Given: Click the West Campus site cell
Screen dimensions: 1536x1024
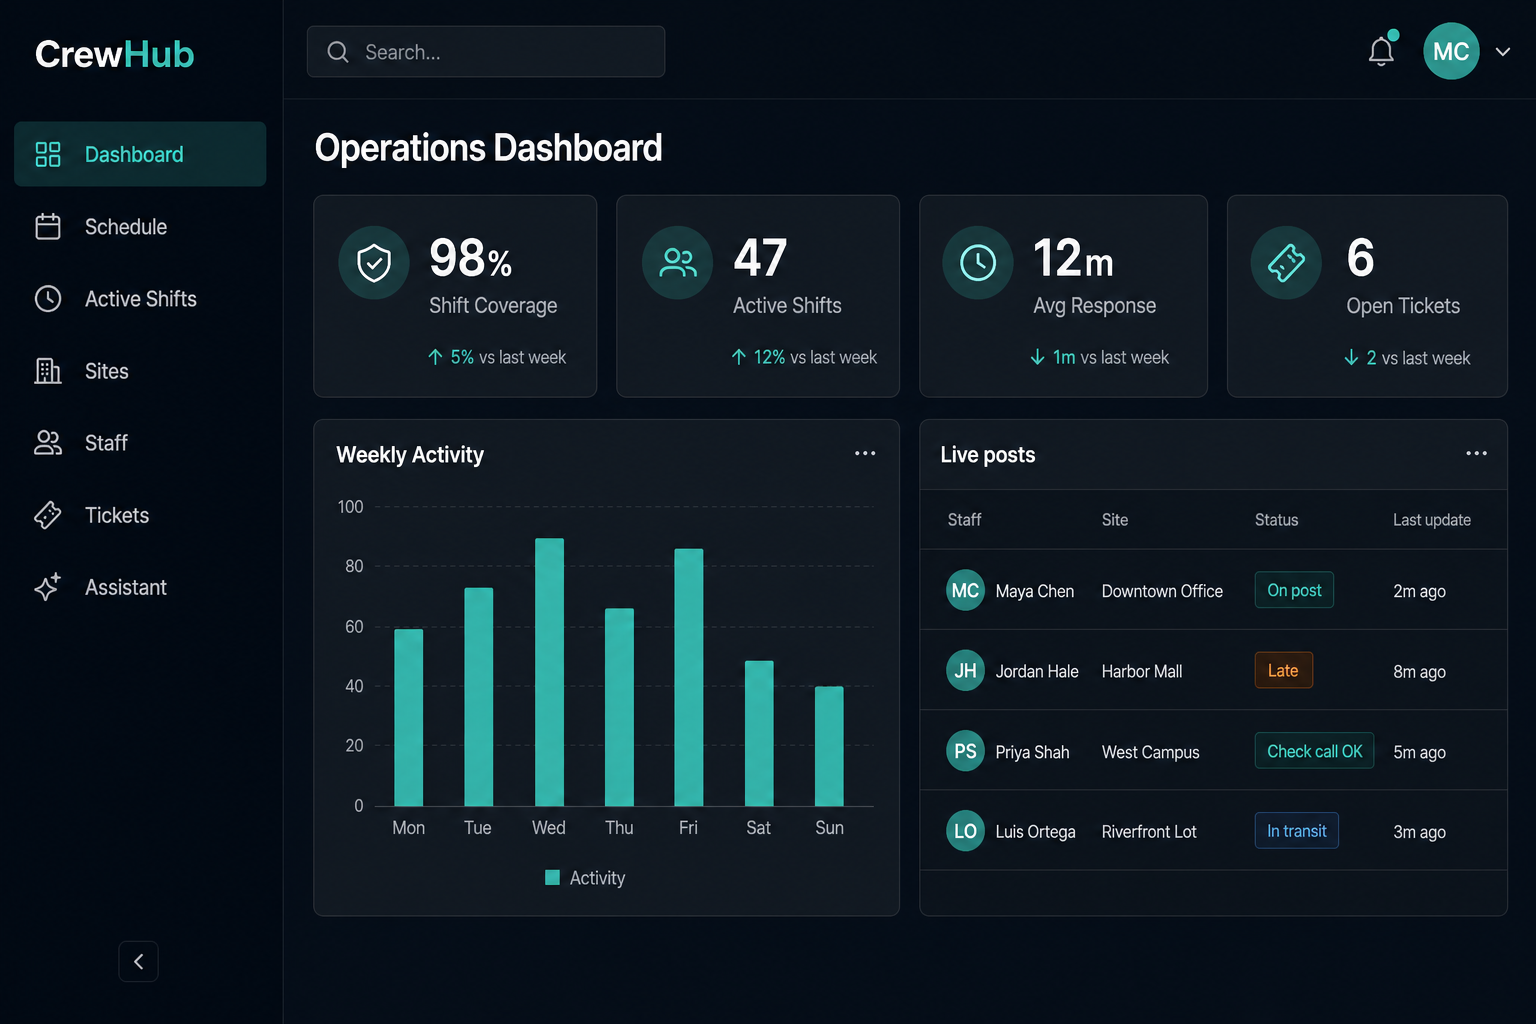Looking at the screenshot, I should coord(1150,752).
